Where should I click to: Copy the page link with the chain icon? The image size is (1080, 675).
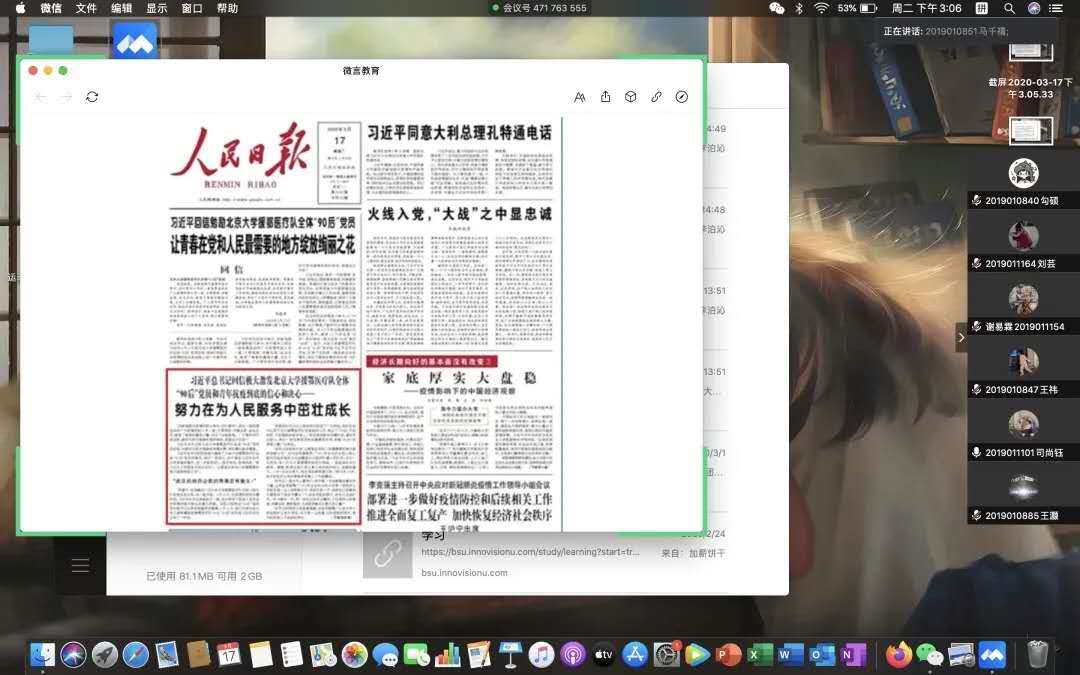coord(657,97)
